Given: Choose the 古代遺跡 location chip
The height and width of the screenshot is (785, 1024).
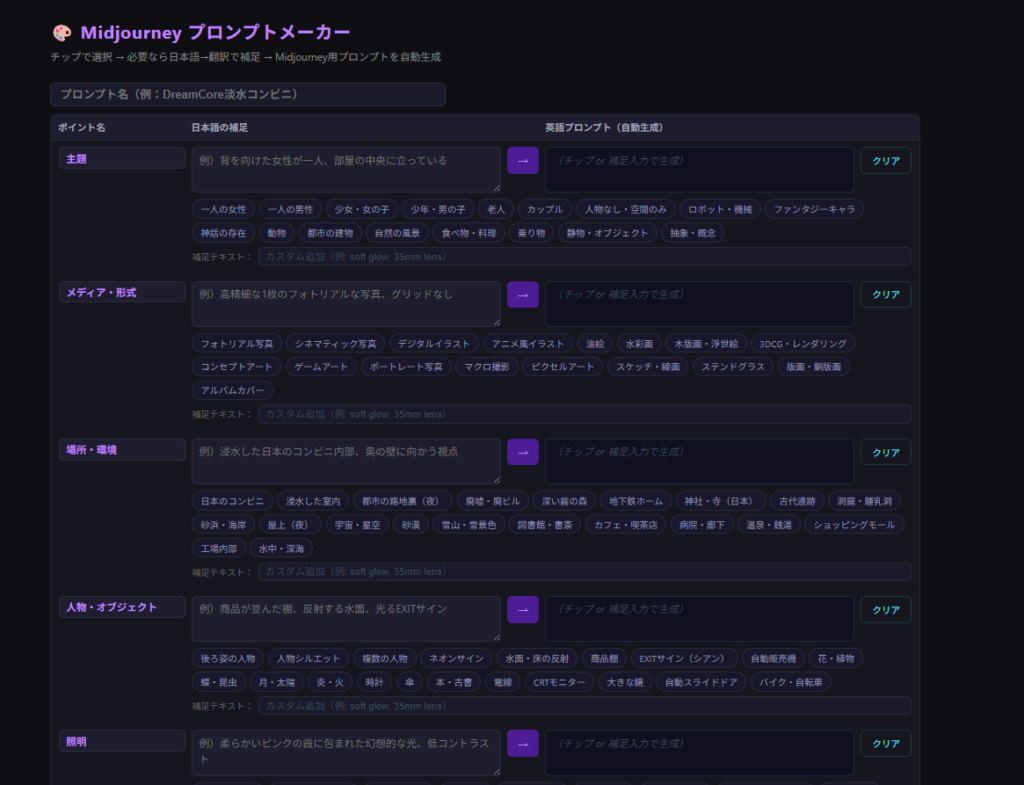Looking at the screenshot, I should tap(797, 501).
